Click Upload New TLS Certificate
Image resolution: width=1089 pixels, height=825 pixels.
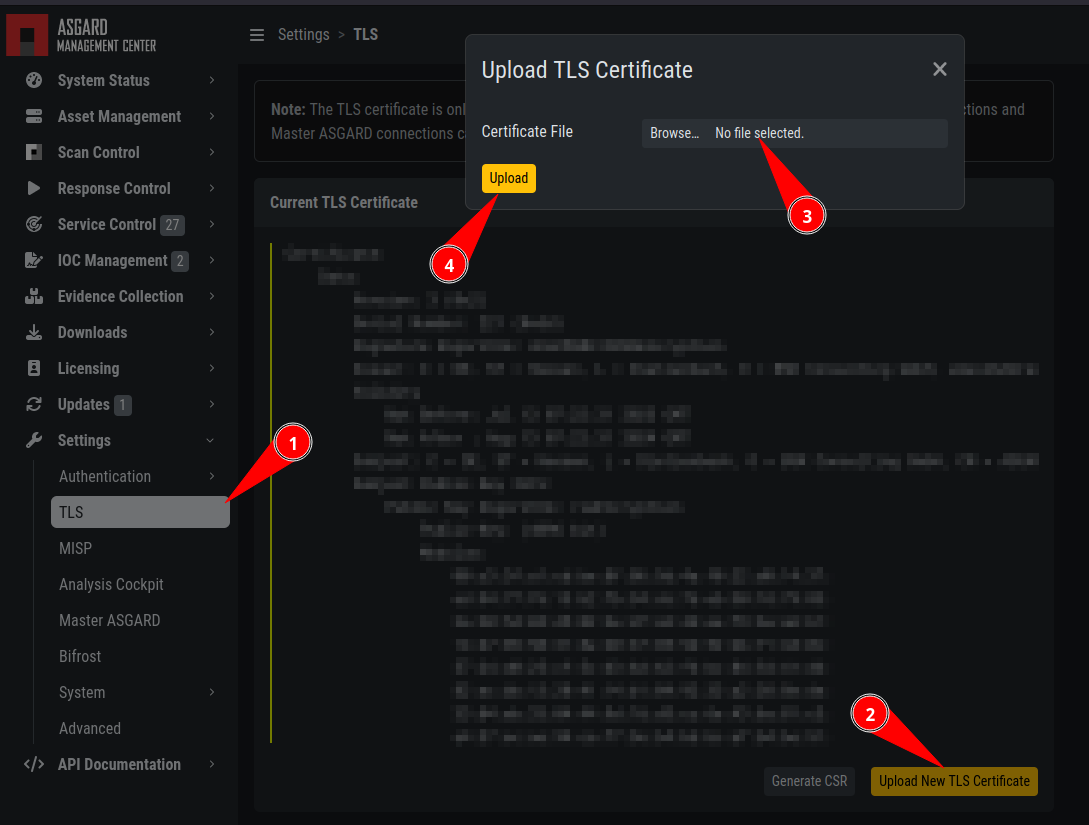[953, 781]
